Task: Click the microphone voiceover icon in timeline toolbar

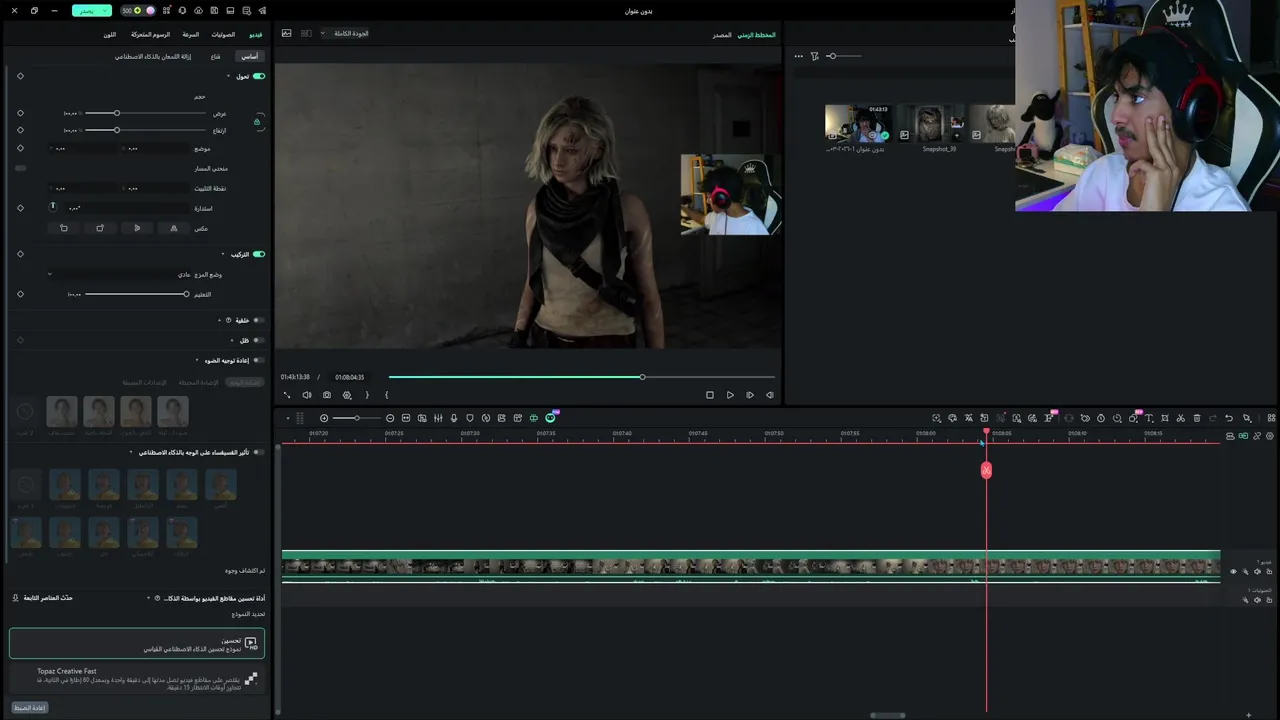Action: (454, 418)
